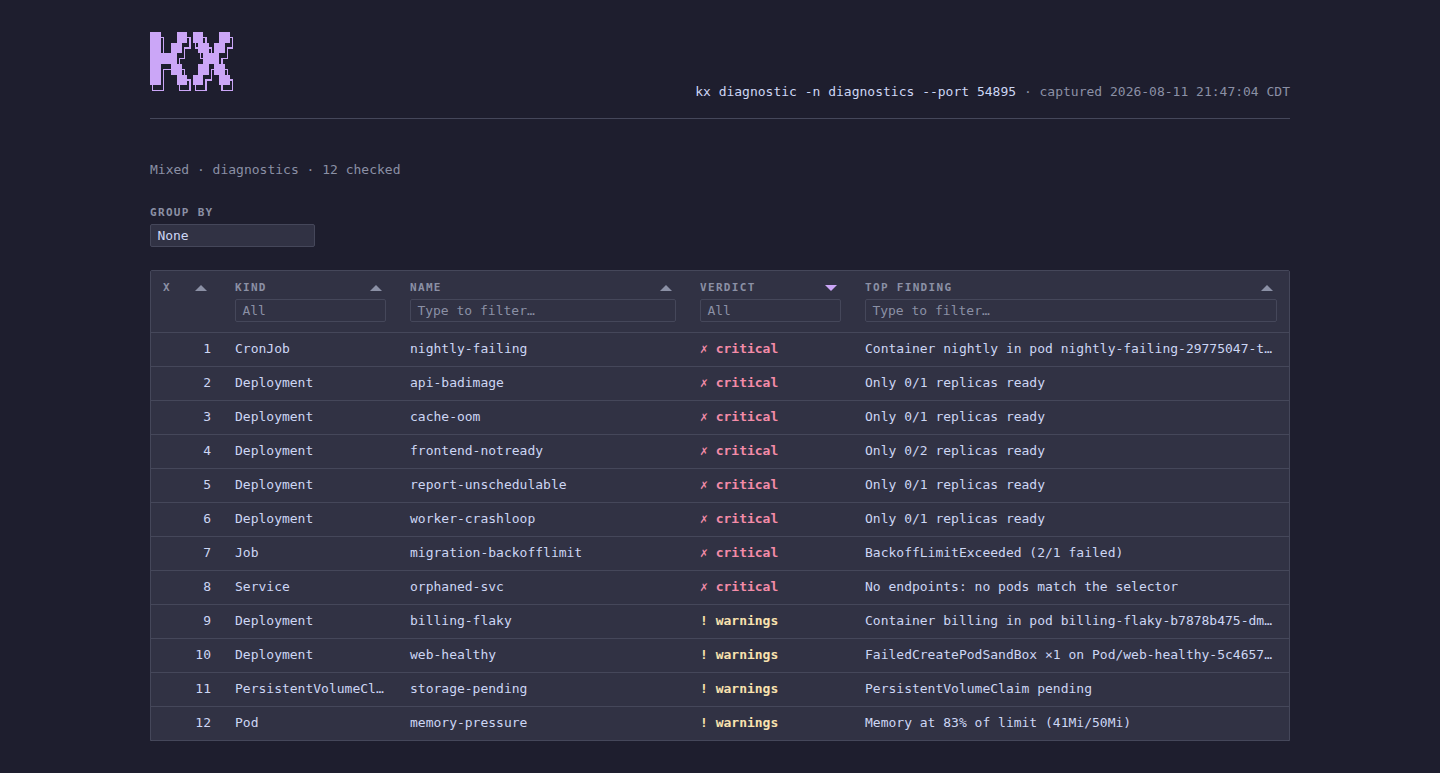Click 'PersistentVolumeClaim pending' finding
1440x773 pixels.
978,689
